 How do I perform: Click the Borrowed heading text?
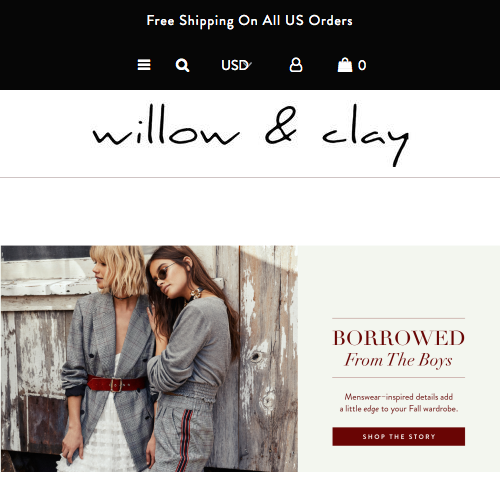tap(399, 338)
